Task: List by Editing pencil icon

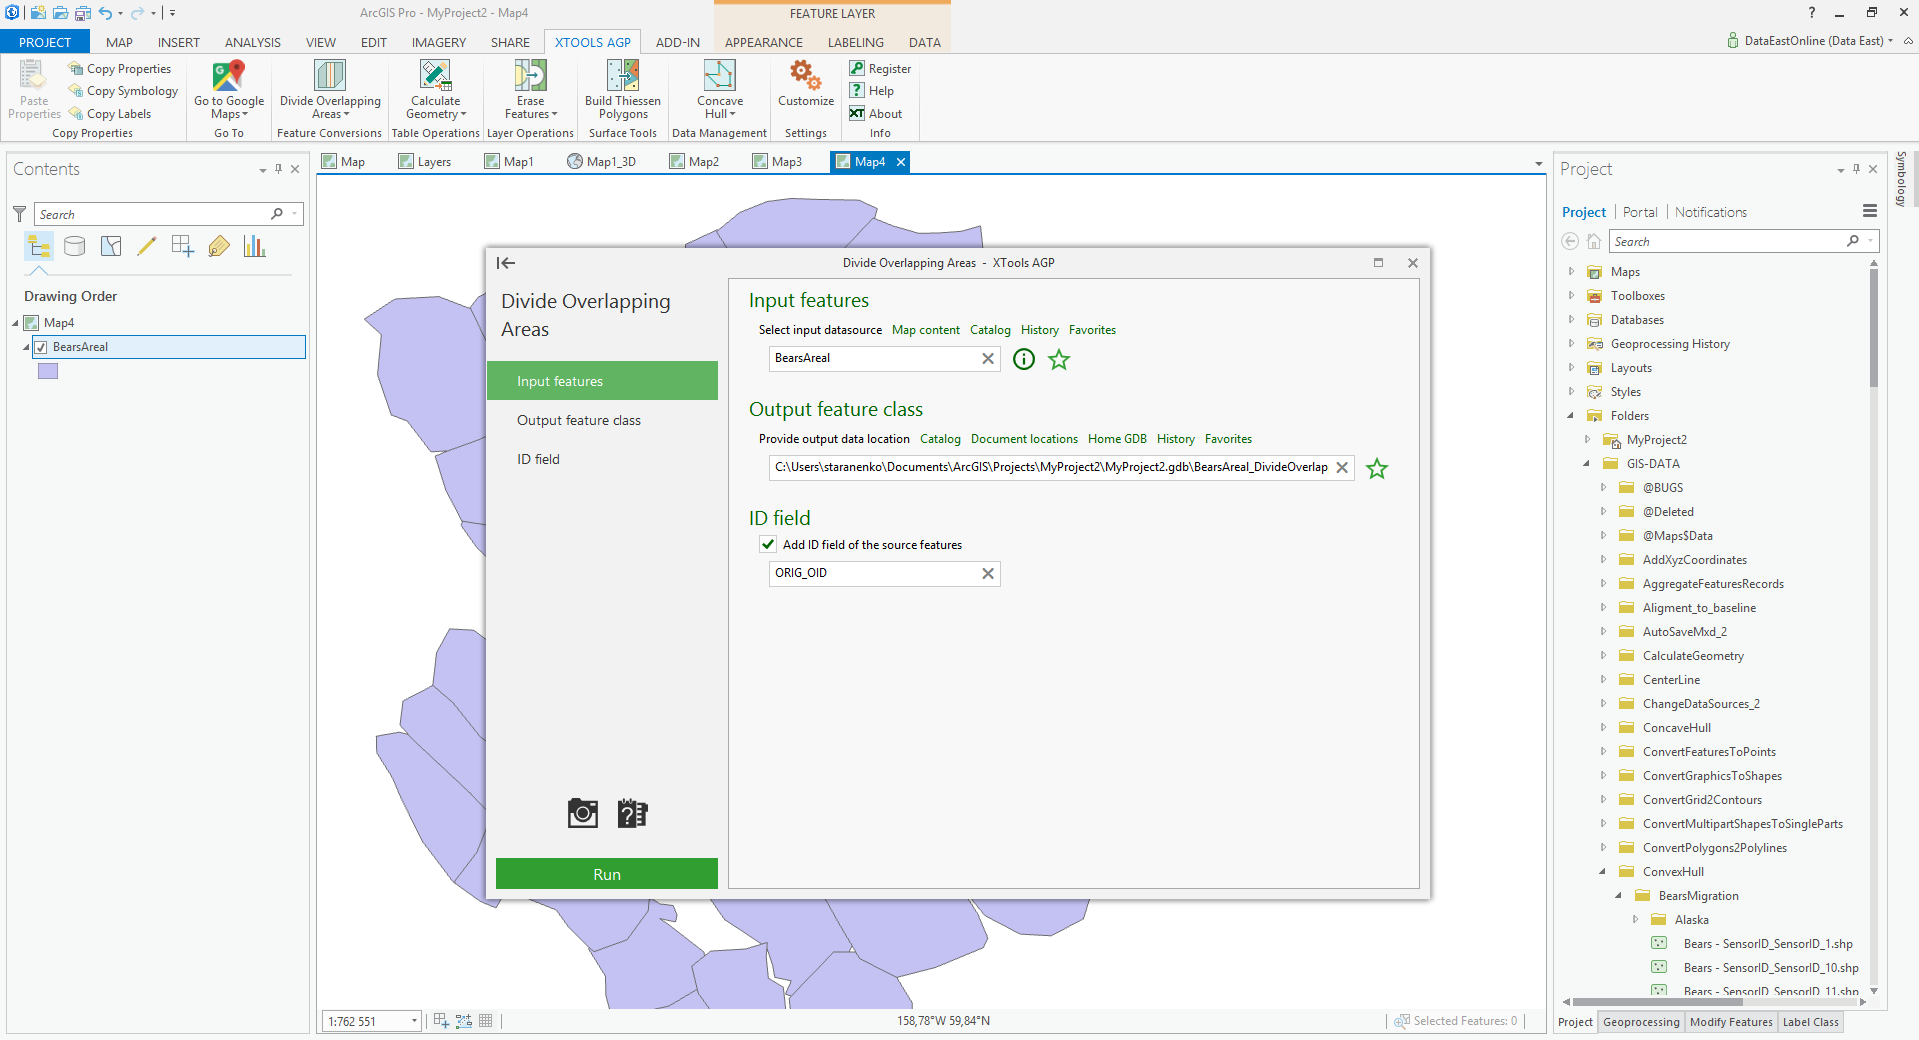Action: [147, 246]
